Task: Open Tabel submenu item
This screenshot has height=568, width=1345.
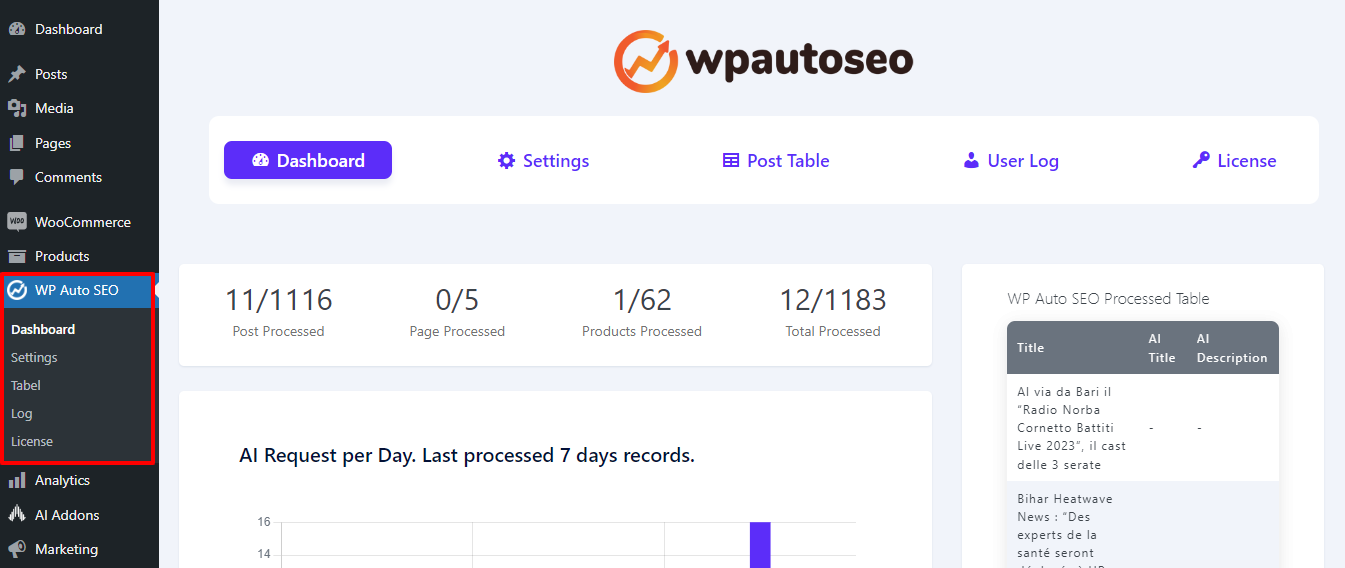Action: [x=26, y=385]
